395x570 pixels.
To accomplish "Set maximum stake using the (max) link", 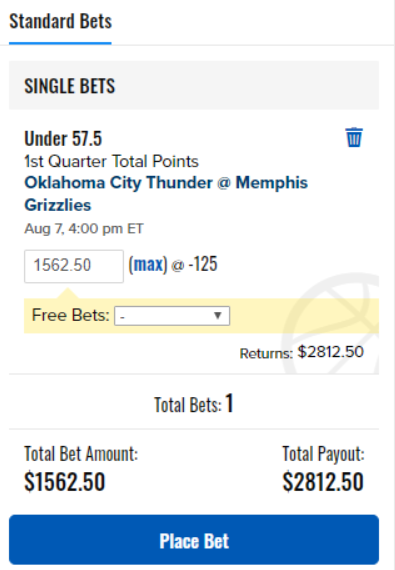I will click(x=148, y=264).
